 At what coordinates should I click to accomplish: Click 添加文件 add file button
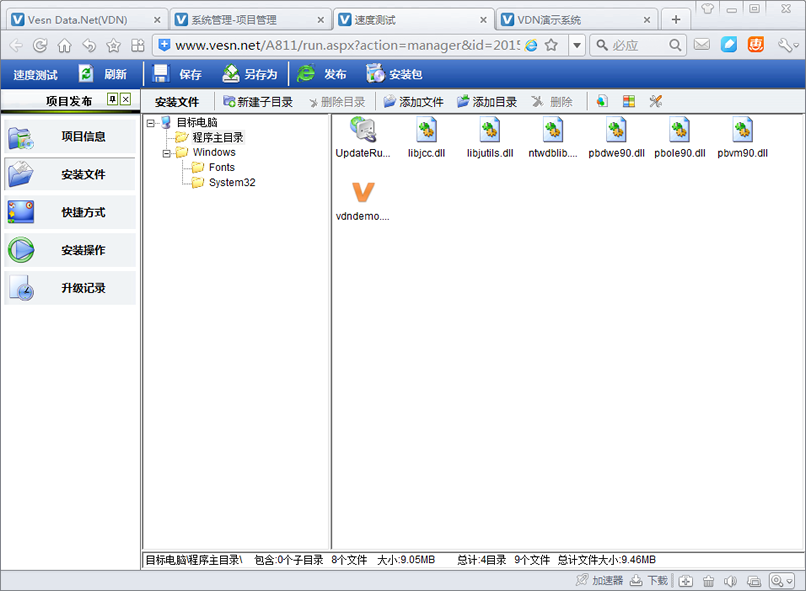[x=413, y=102]
